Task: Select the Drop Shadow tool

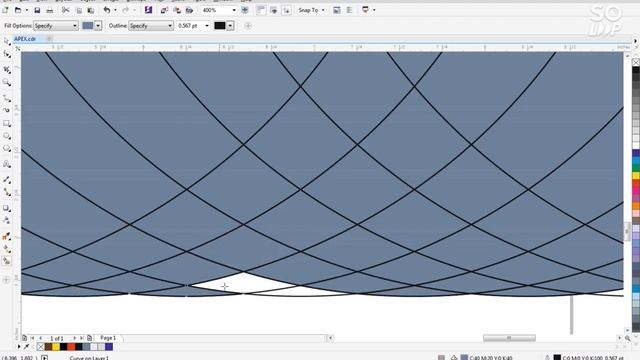Action: (x=7, y=208)
